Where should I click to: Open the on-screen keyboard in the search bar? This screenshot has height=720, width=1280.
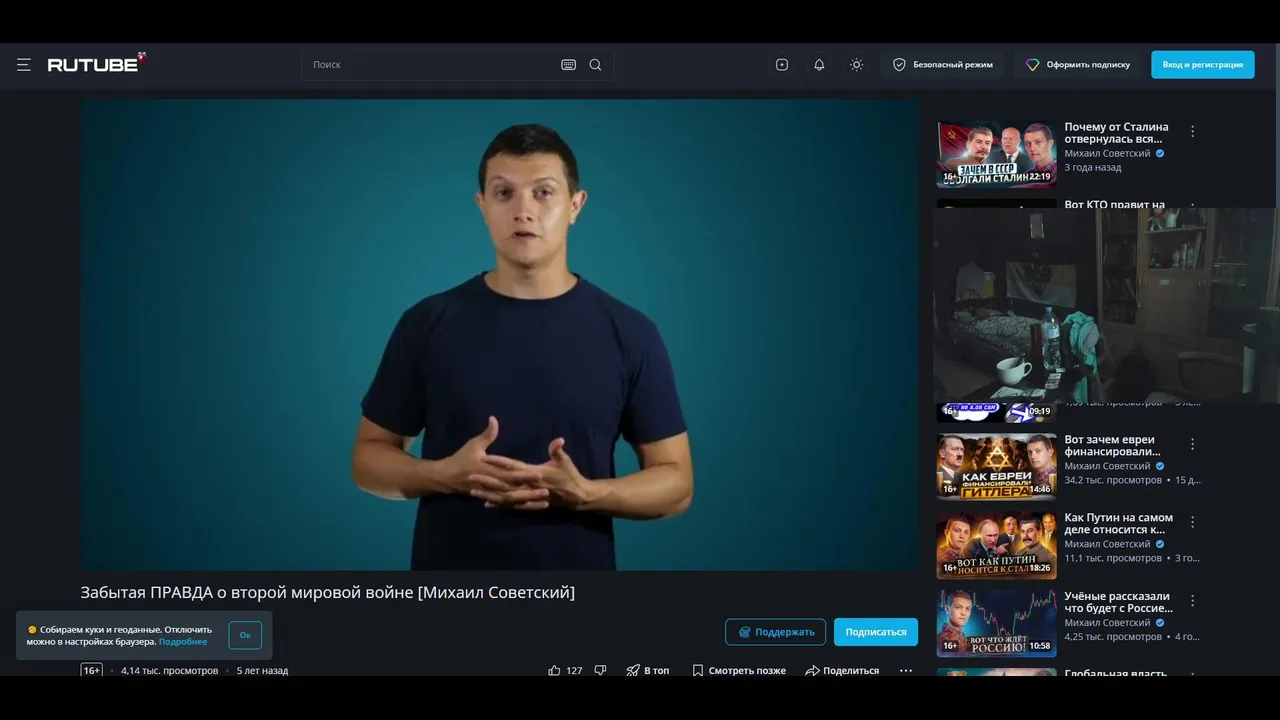pos(568,65)
